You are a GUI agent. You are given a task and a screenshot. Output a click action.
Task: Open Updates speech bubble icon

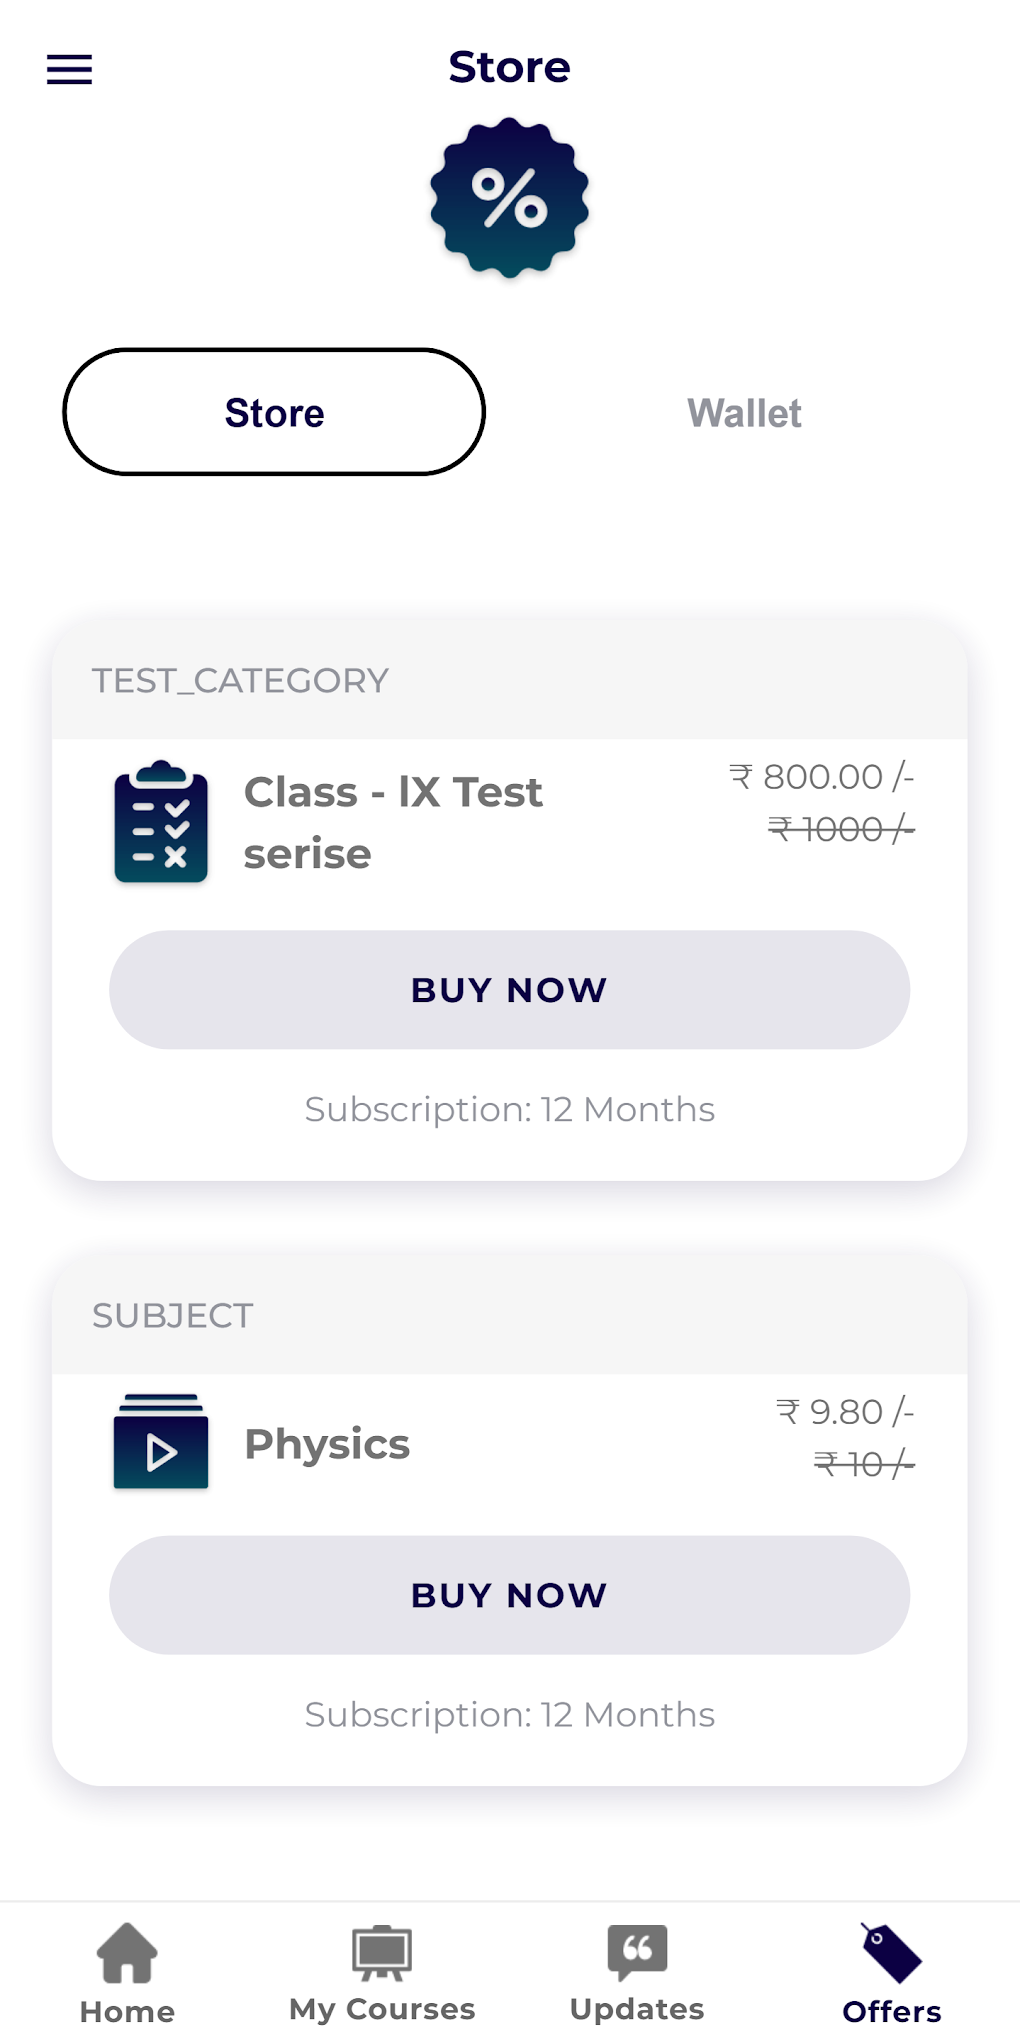[637, 1951]
